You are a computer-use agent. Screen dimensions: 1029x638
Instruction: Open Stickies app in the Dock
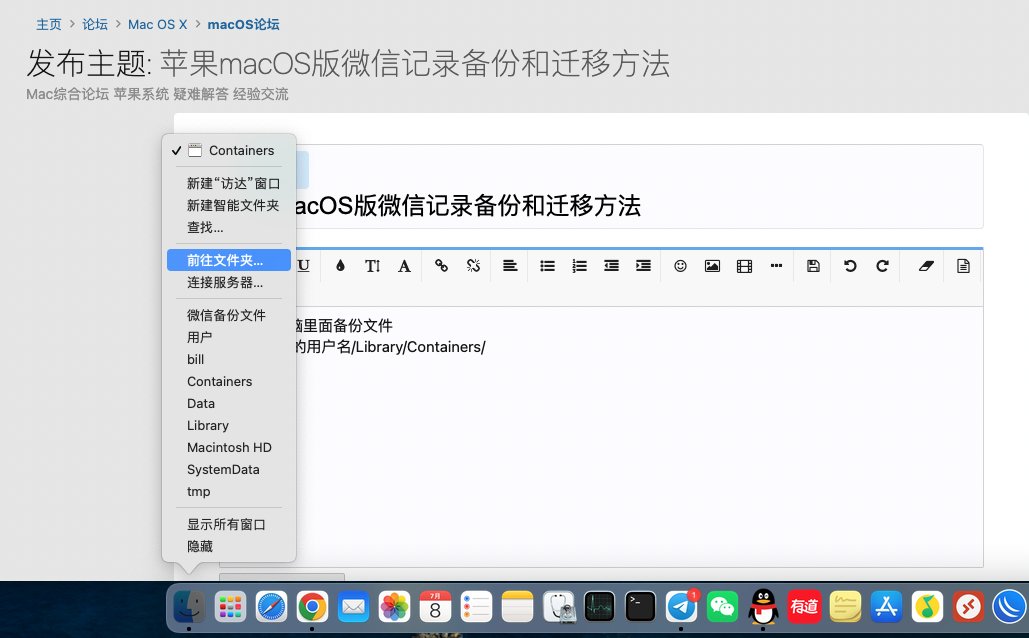tap(845, 606)
